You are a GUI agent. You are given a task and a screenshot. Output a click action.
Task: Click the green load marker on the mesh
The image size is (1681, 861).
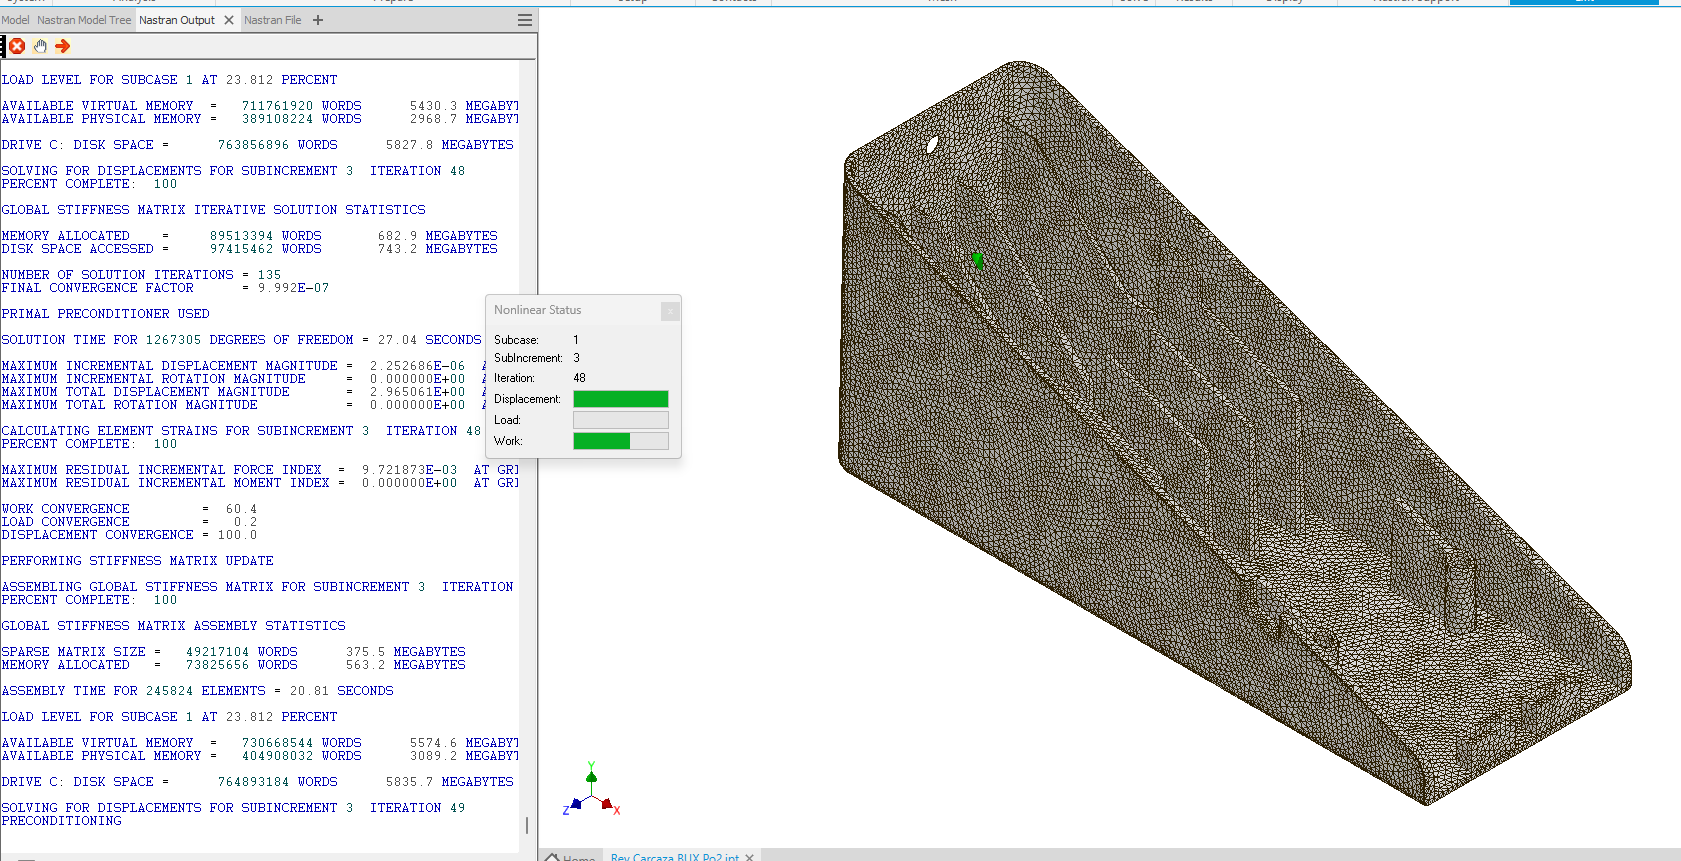click(978, 261)
